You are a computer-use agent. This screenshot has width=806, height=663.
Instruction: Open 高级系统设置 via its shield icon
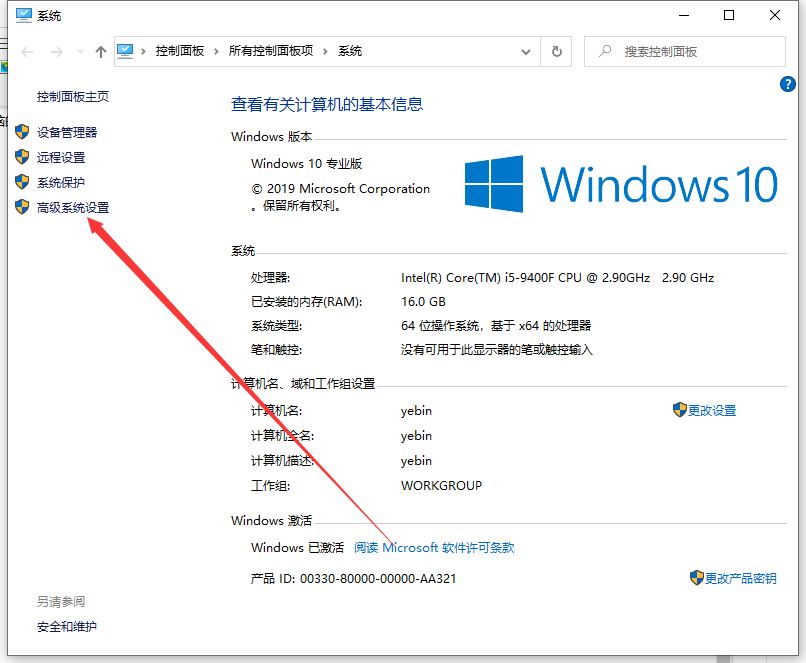[23, 207]
